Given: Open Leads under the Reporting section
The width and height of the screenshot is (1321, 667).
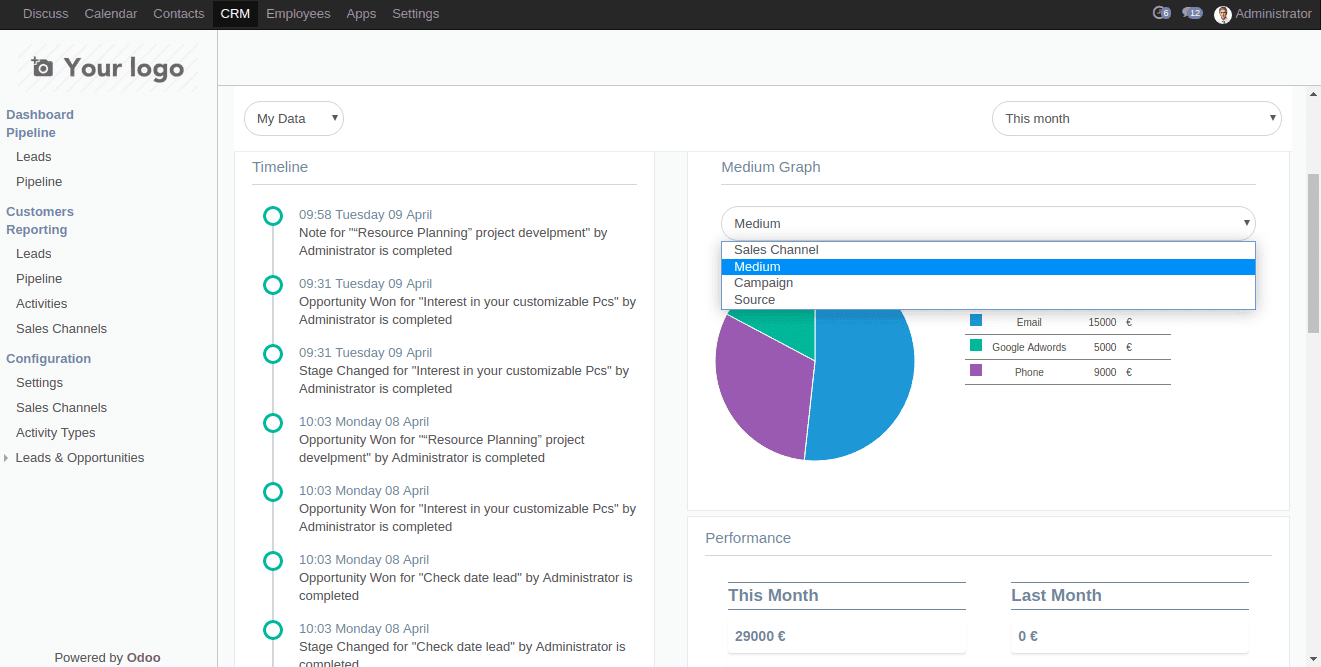Looking at the screenshot, I should [34, 254].
